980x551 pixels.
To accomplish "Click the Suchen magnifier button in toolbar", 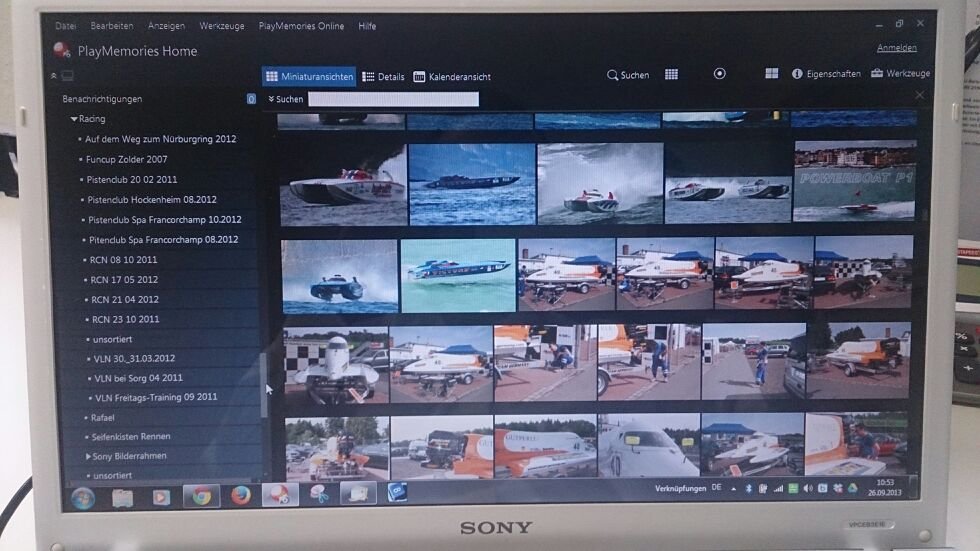I will 628,75.
